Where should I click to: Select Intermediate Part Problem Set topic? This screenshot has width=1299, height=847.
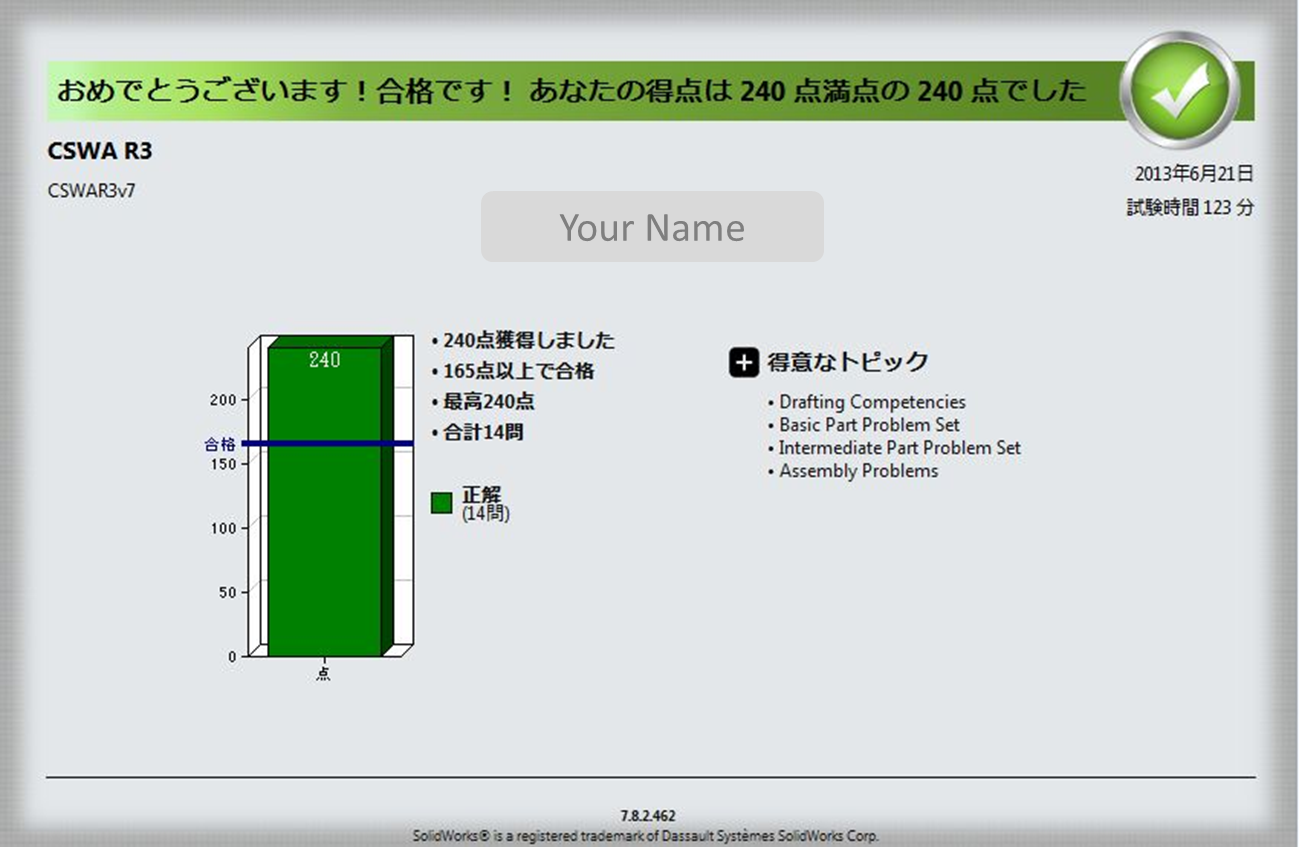(x=900, y=448)
